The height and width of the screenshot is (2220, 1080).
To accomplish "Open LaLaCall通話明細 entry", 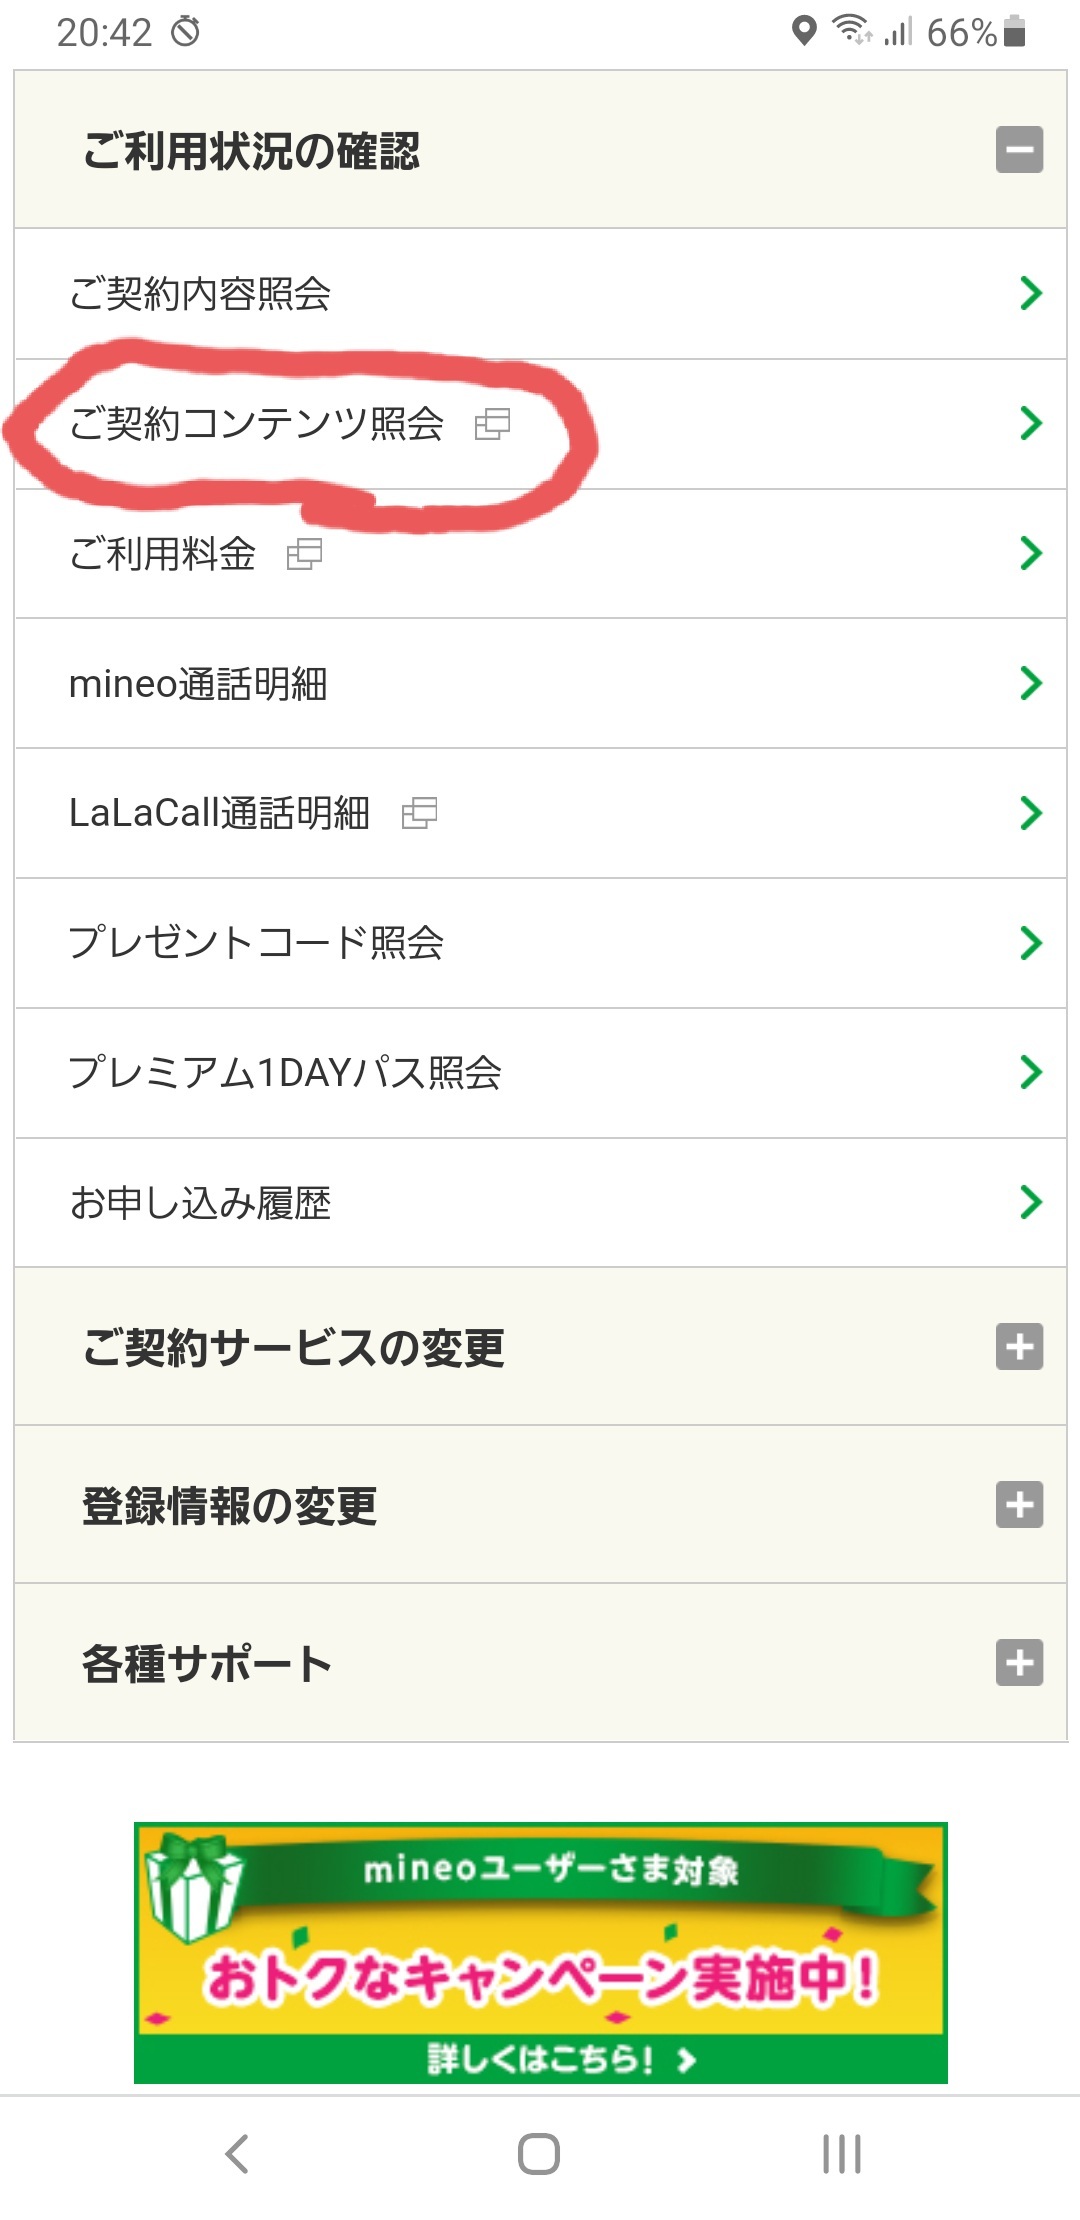I will coord(219,813).
